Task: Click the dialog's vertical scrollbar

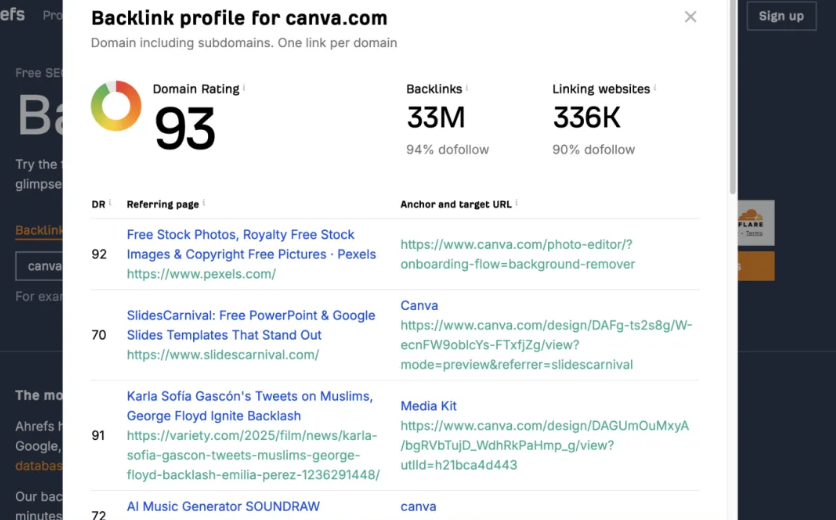Action: click(732, 100)
